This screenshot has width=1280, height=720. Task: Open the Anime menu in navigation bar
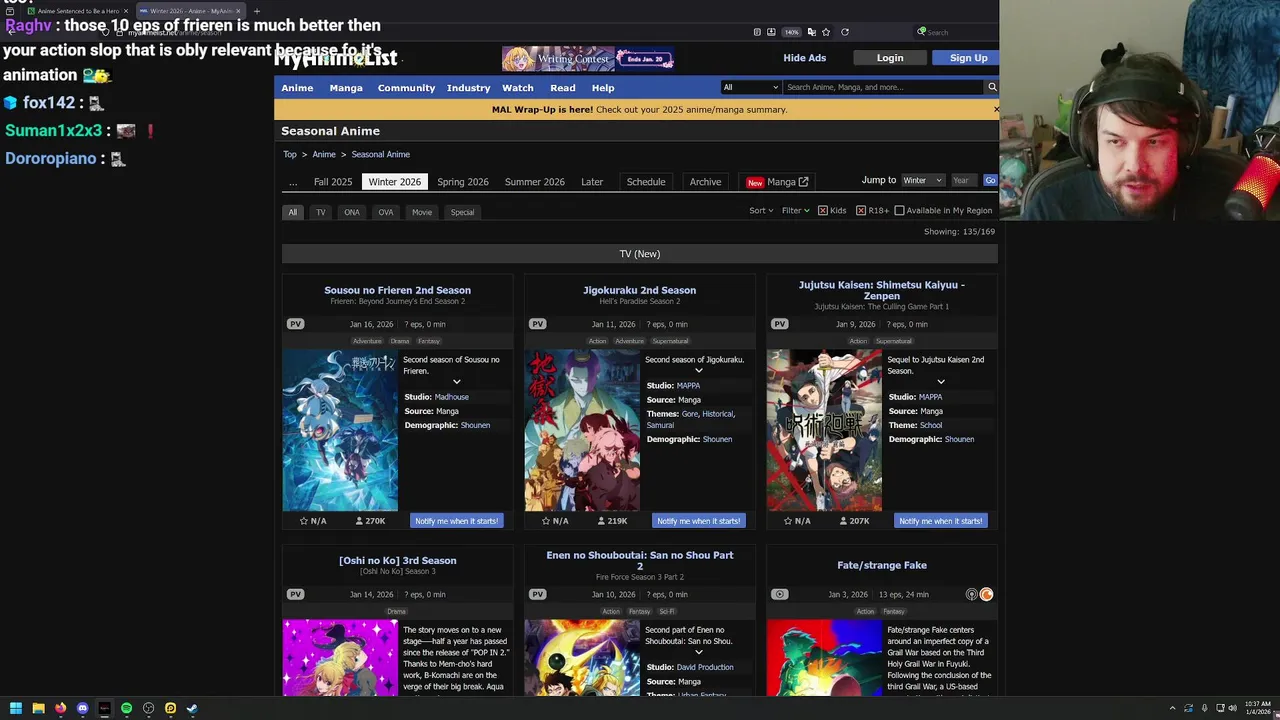[297, 88]
